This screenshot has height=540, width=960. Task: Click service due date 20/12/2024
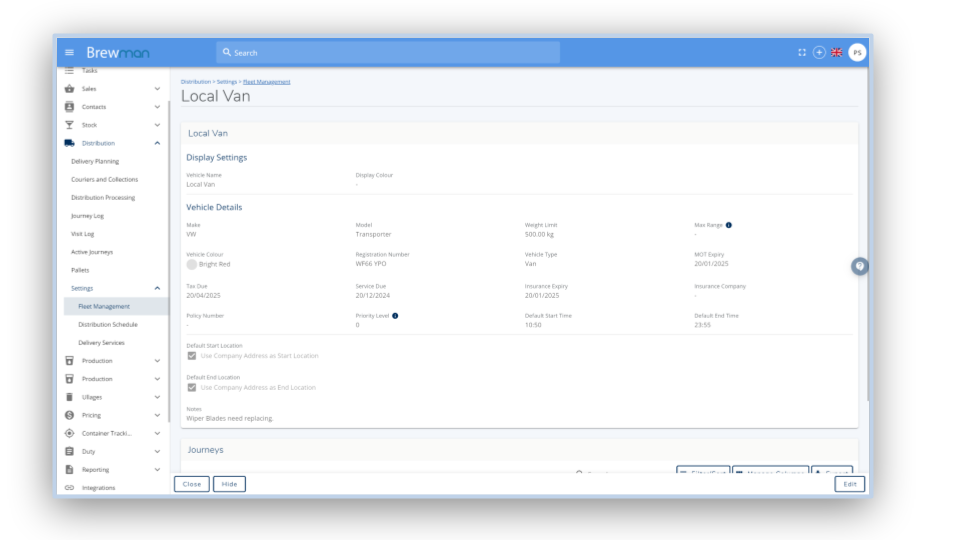372,296
